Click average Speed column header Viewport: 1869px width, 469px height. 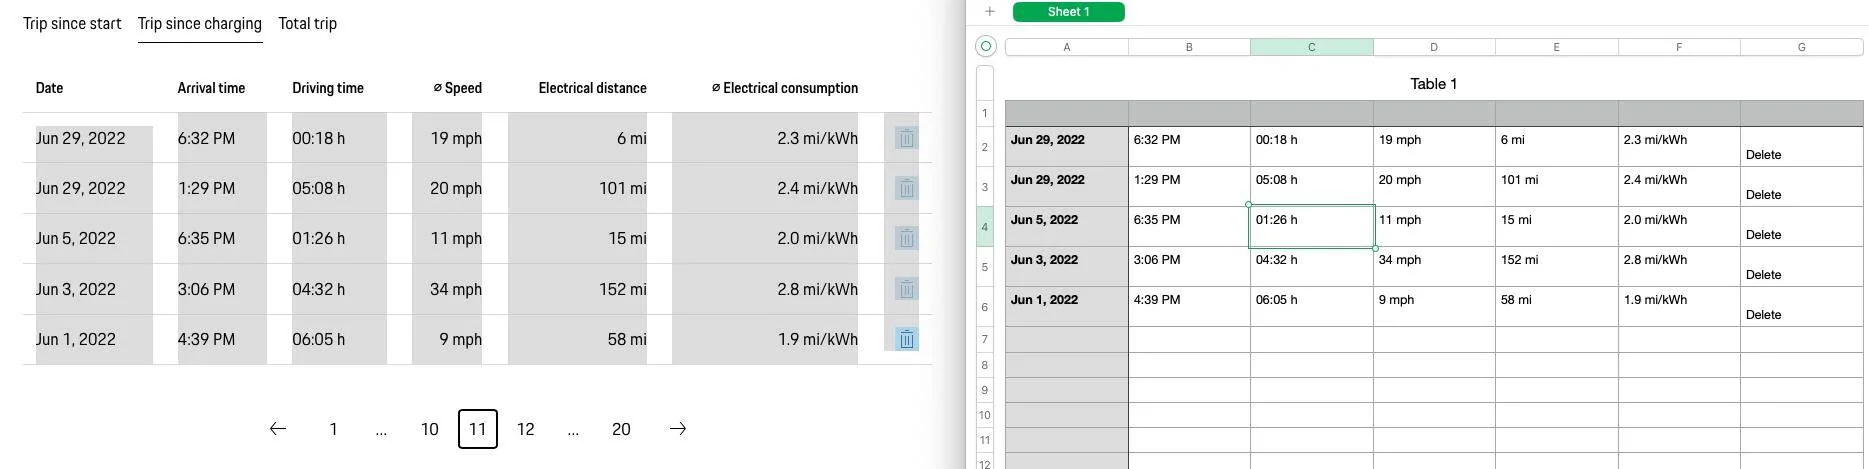tap(457, 88)
